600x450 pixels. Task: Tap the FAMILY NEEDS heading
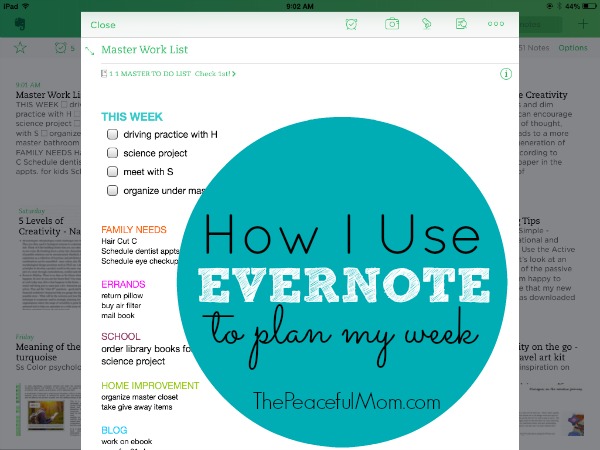(x=134, y=230)
